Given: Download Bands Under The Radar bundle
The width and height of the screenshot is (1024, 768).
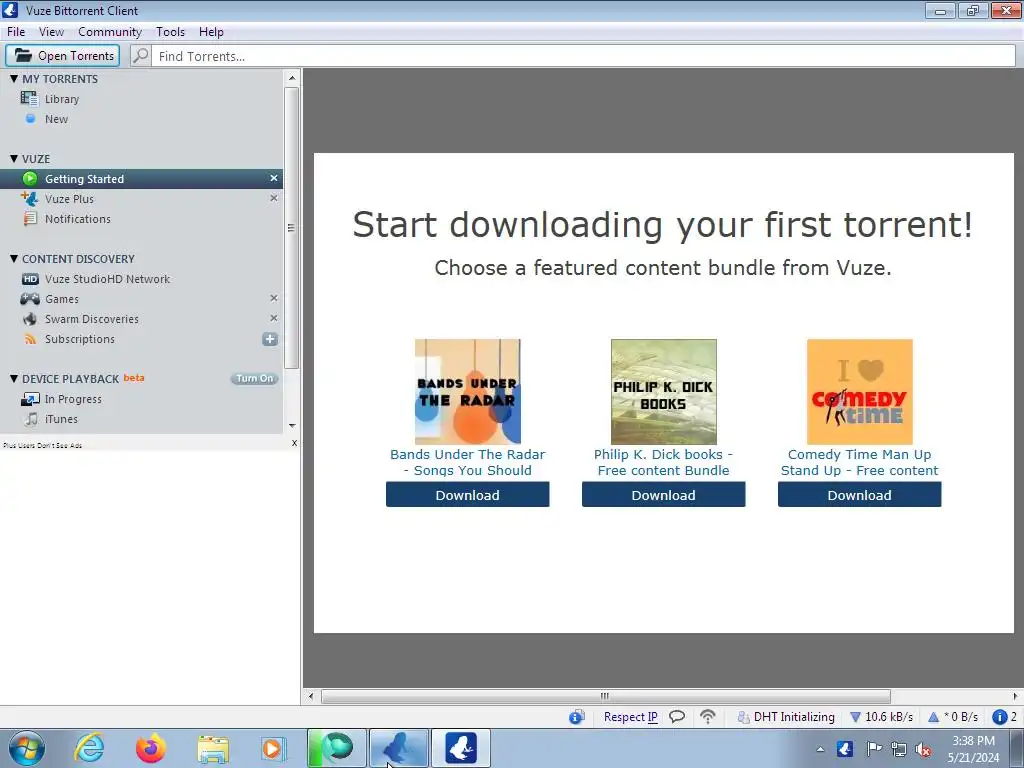Looking at the screenshot, I should click(468, 495).
